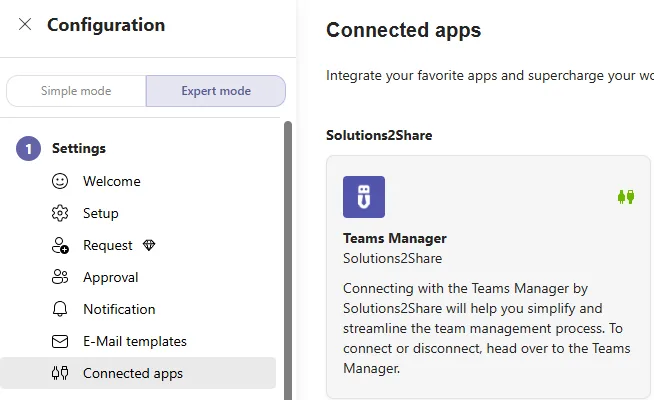Click the green connected plug status icon
654x400 pixels.
tap(626, 196)
